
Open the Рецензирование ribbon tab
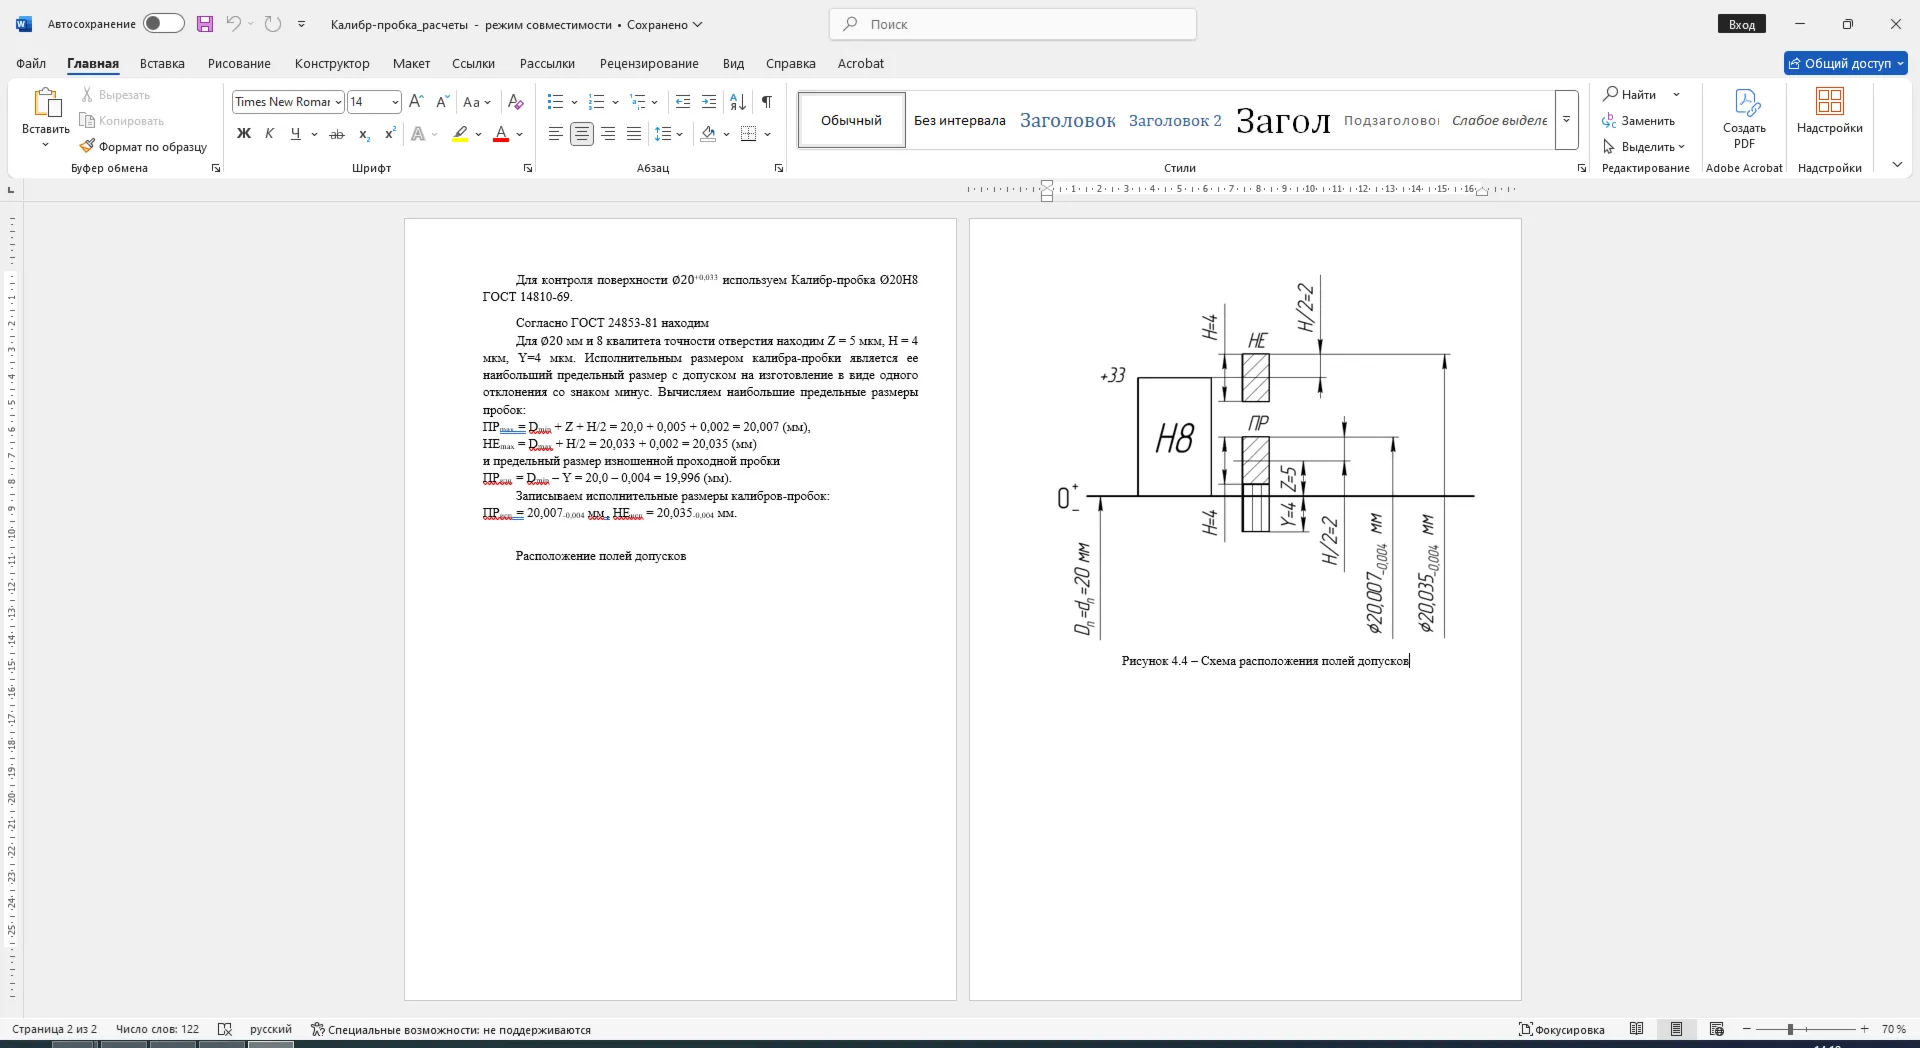[x=649, y=63]
